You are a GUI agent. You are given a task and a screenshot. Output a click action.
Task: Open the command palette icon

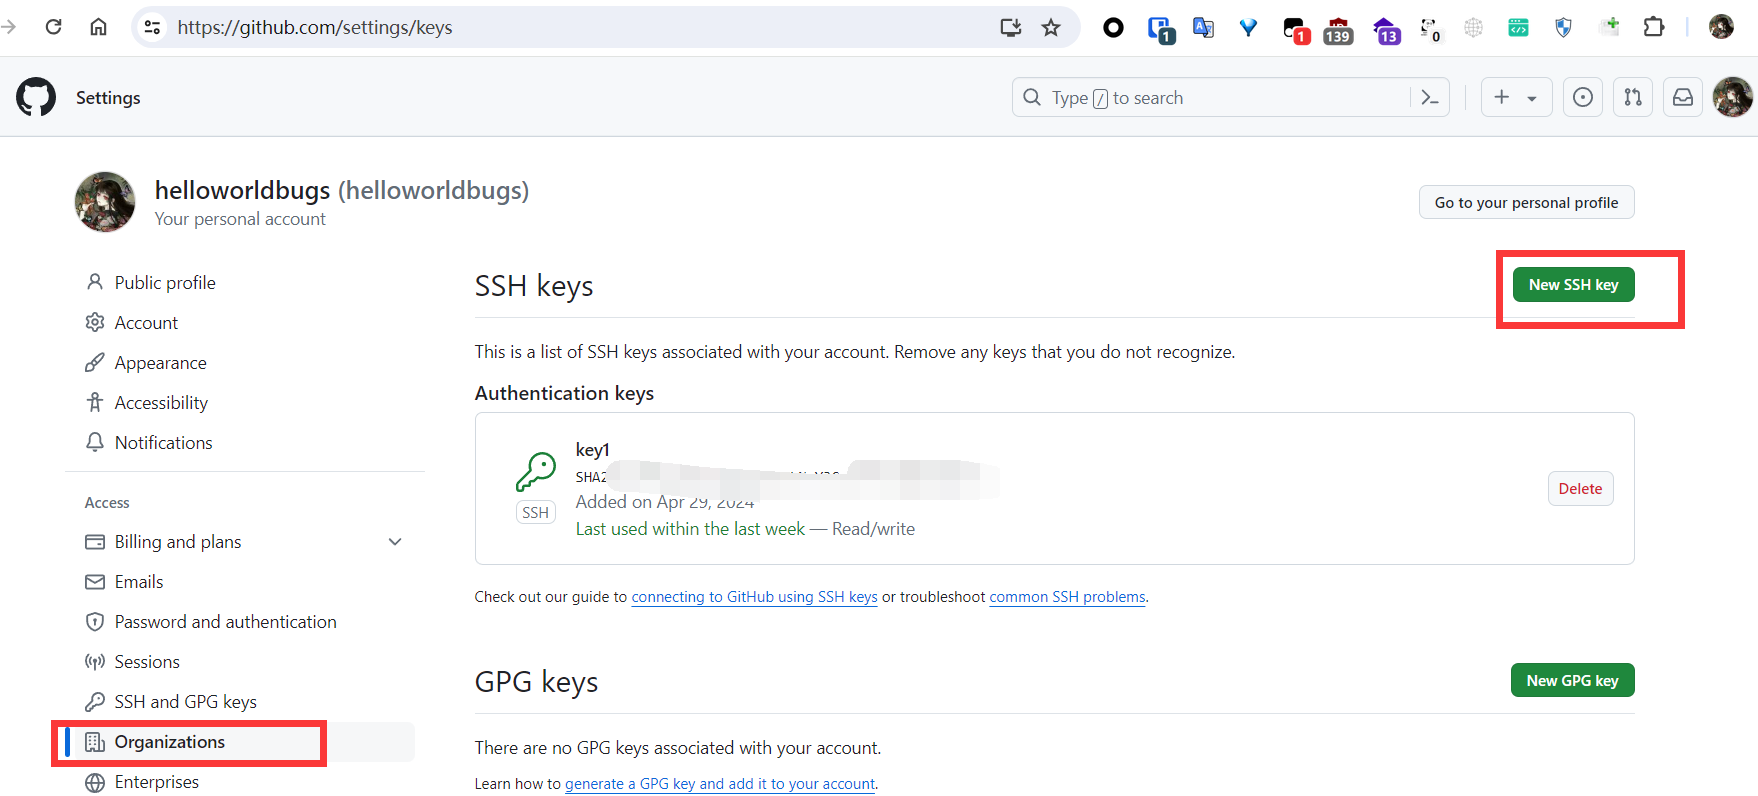tap(1430, 97)
